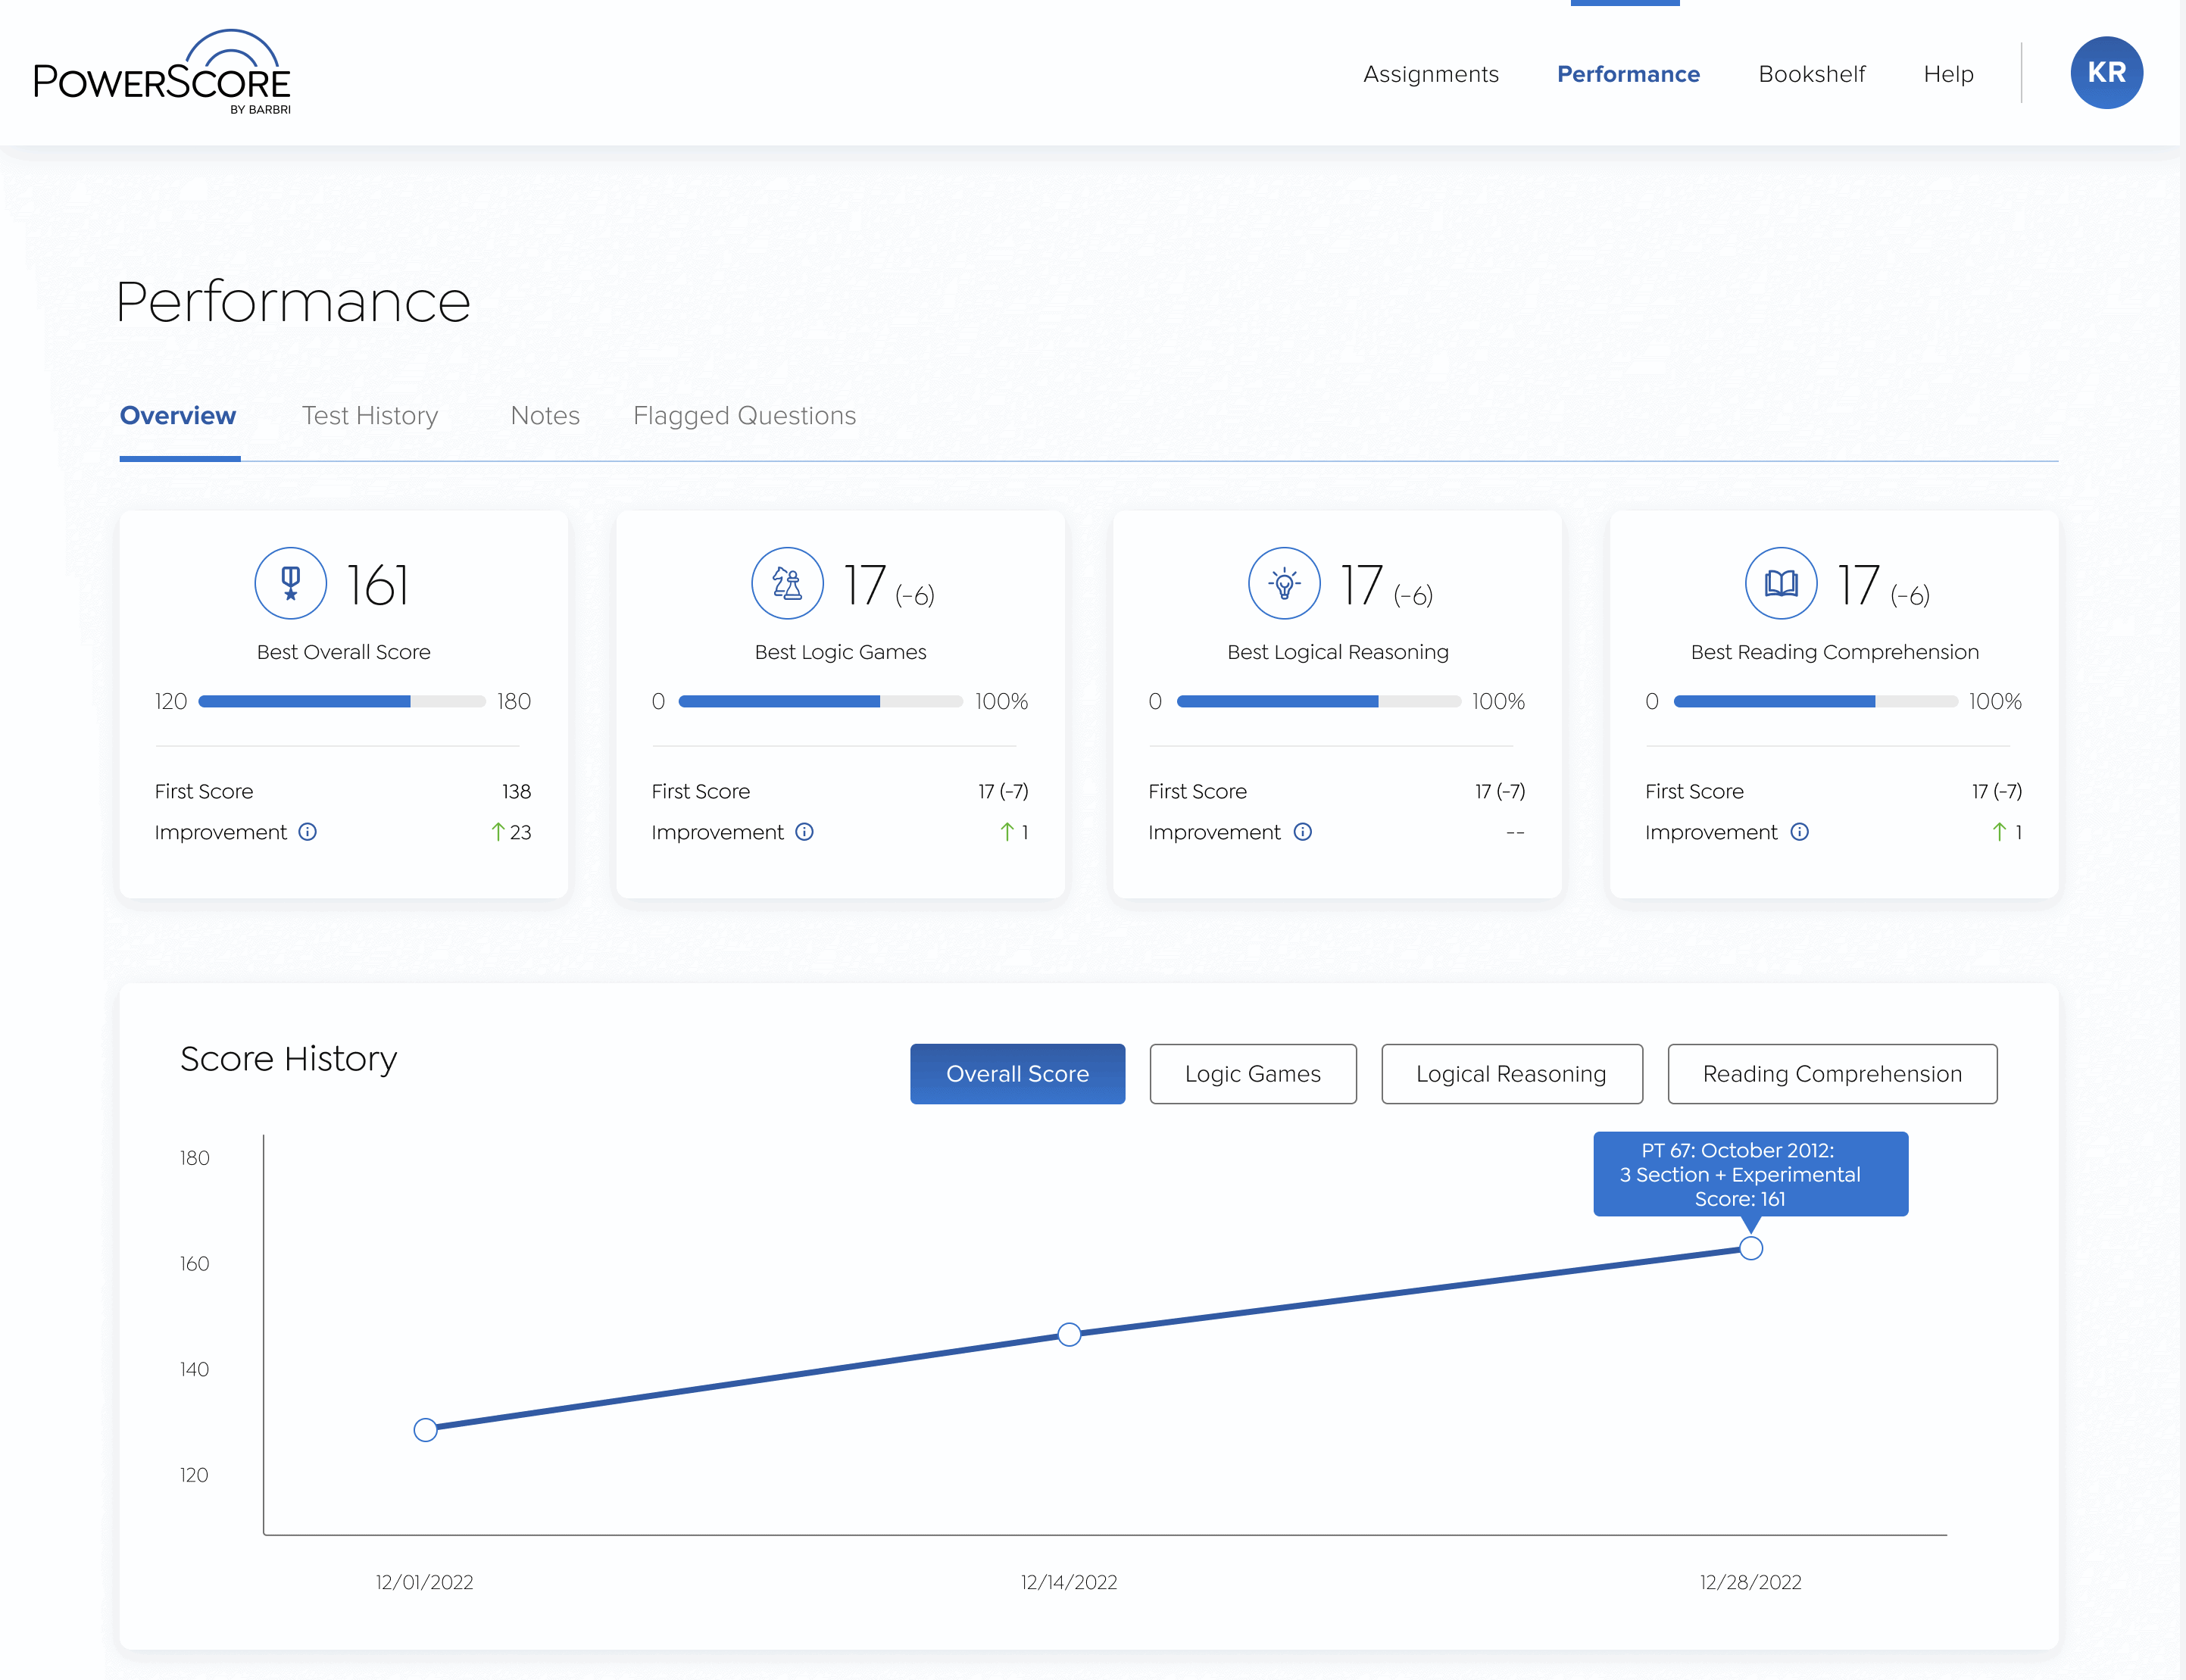Screen dimensions: 2186x1680
Task: Open the Help menu item
Action: pos(1948,74)
